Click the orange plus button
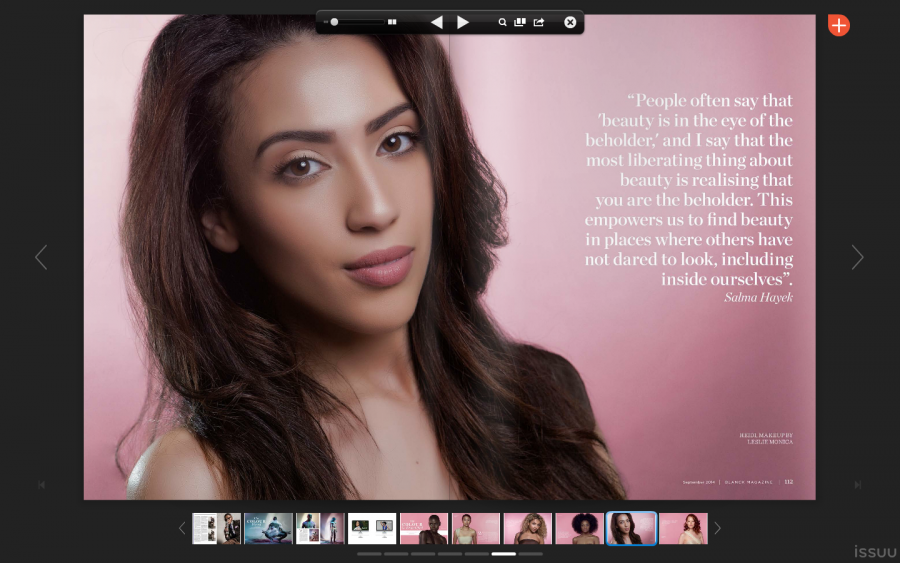Image resolution: width=900 pixels, height=563 pixels. pos(838,26)
